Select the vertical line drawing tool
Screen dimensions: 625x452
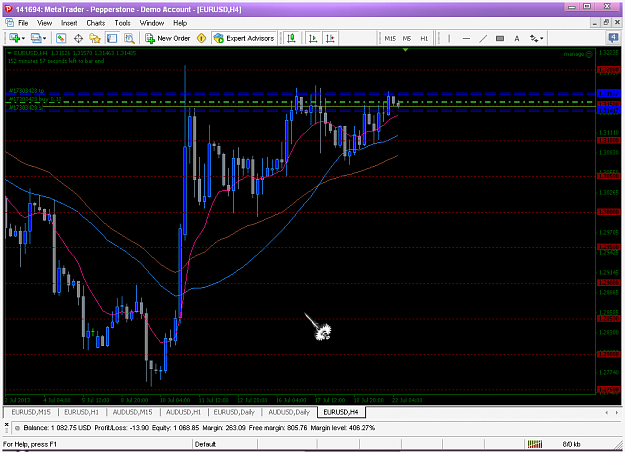[449, 38]
